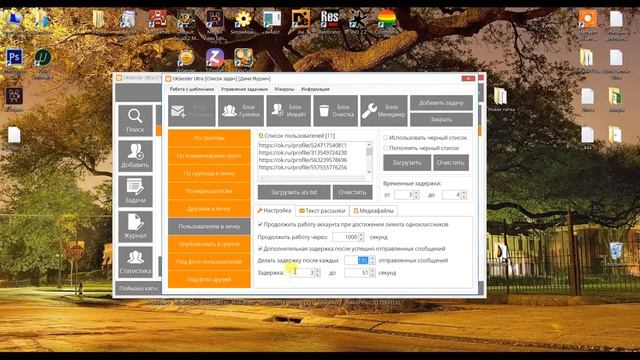Open the green uTorrent desktop shortcut

pyautogui.click(x=42, y=58)
